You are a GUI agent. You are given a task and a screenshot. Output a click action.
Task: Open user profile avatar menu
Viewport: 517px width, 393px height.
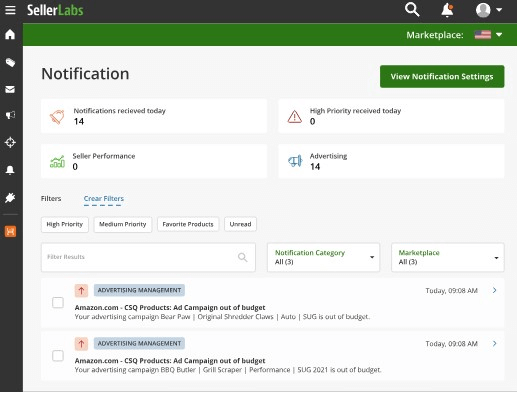[483, 10]
